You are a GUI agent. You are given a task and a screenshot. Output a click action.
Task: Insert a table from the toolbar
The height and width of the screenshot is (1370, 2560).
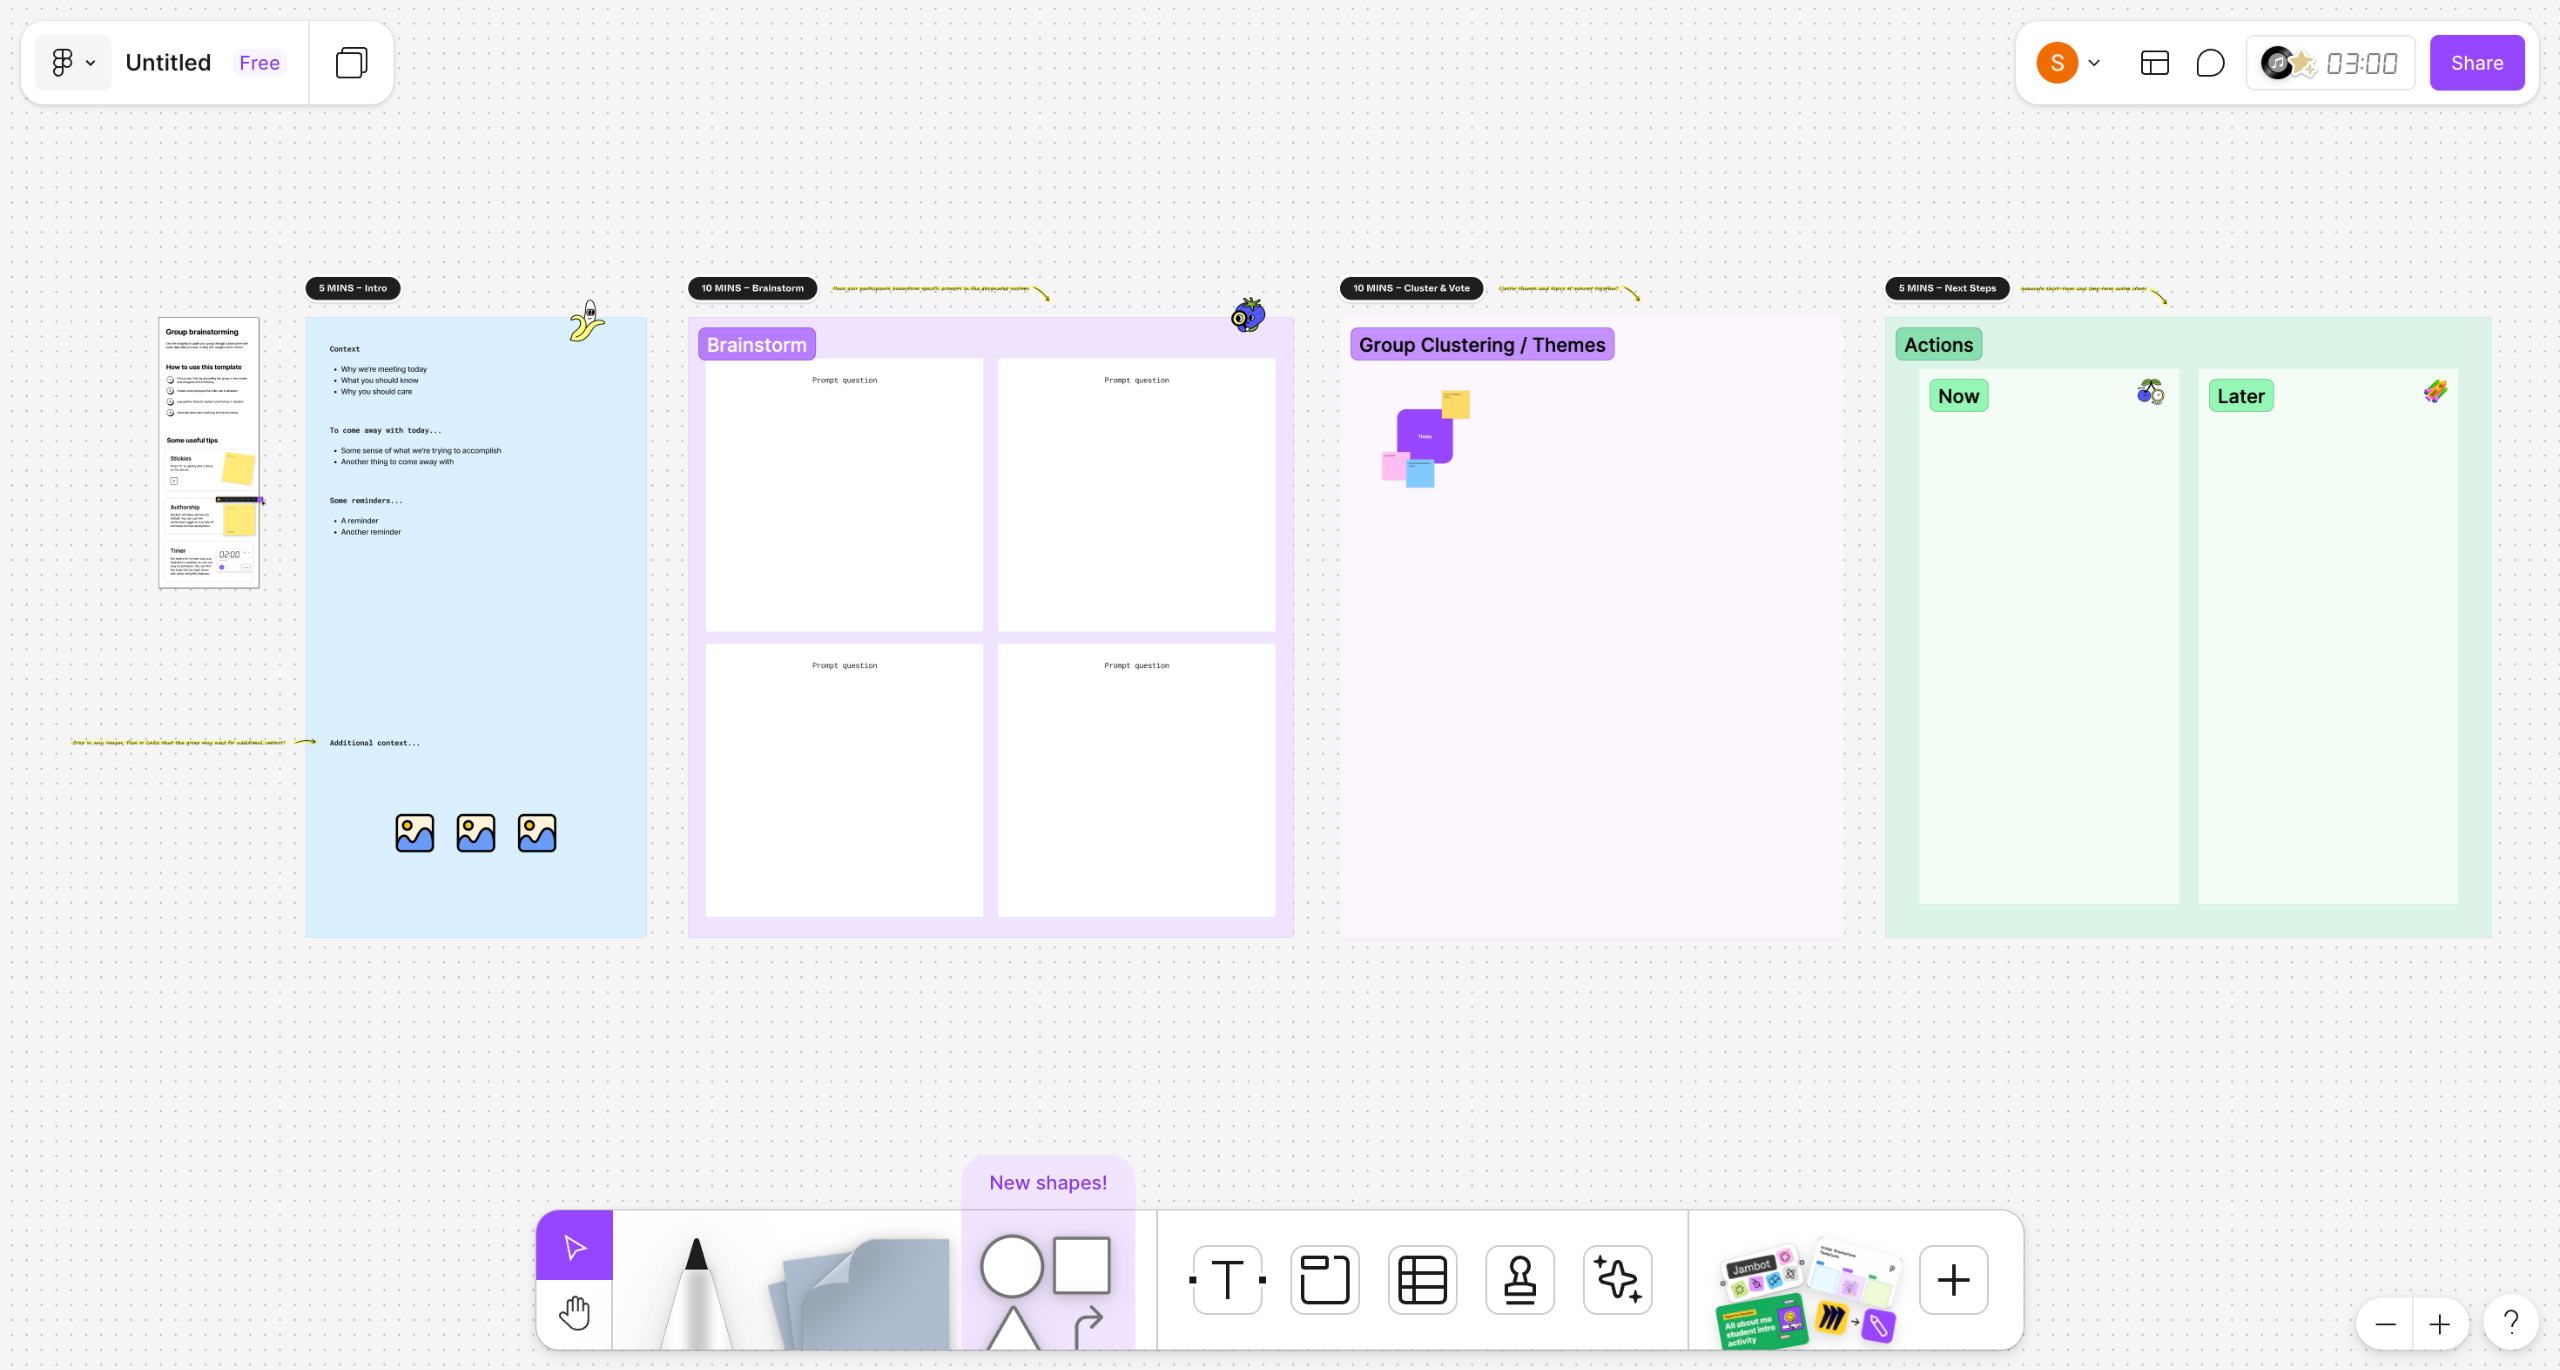click(x=1422, y=1280)
